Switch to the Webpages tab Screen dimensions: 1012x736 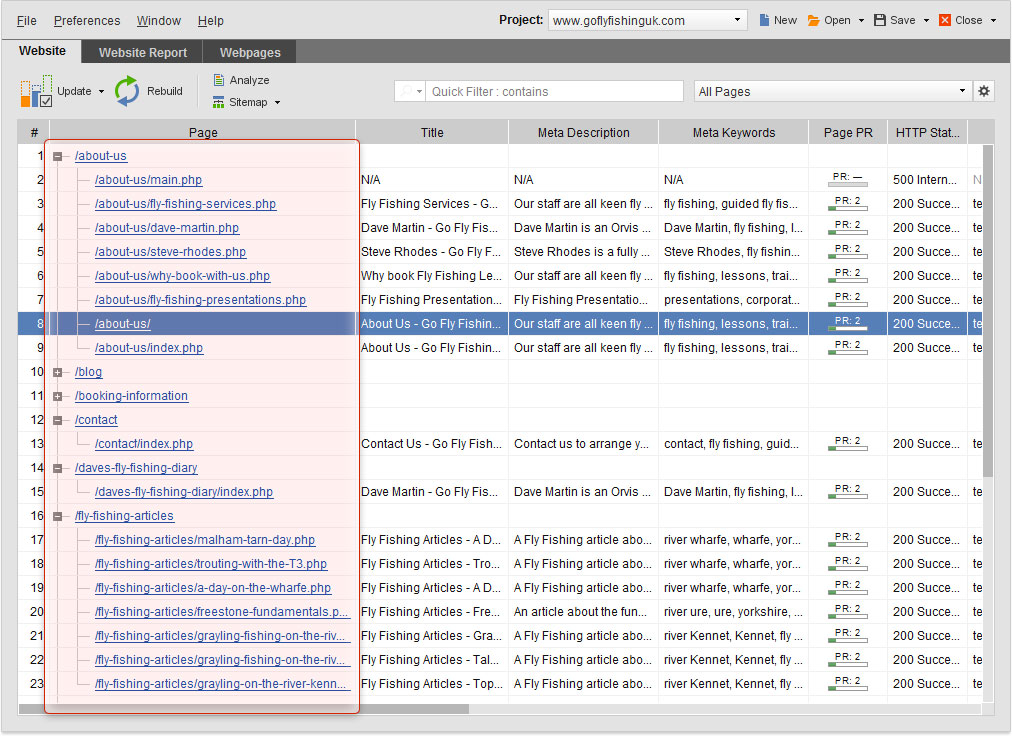250,52
